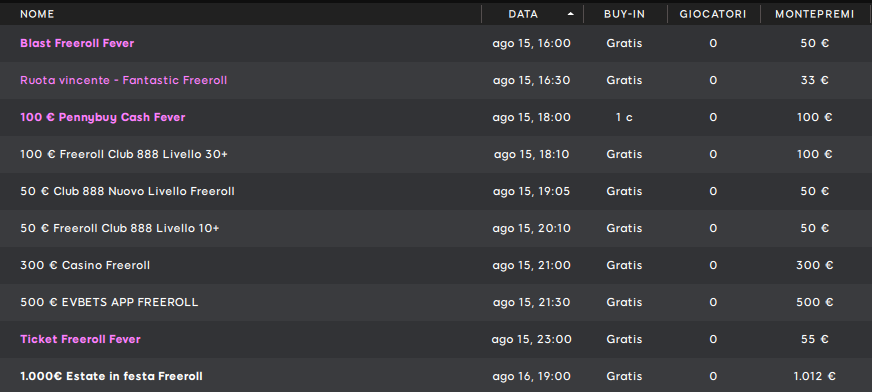Viewport: 872px width, 392px height.
Task: Open 1.000€ Estate in festa Freeroll
Action: [x=111, y=376]
